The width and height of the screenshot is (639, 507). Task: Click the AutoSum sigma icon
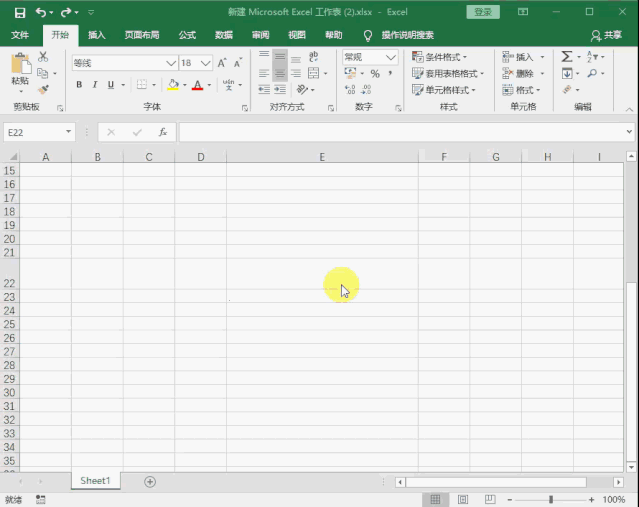[567, 57]
